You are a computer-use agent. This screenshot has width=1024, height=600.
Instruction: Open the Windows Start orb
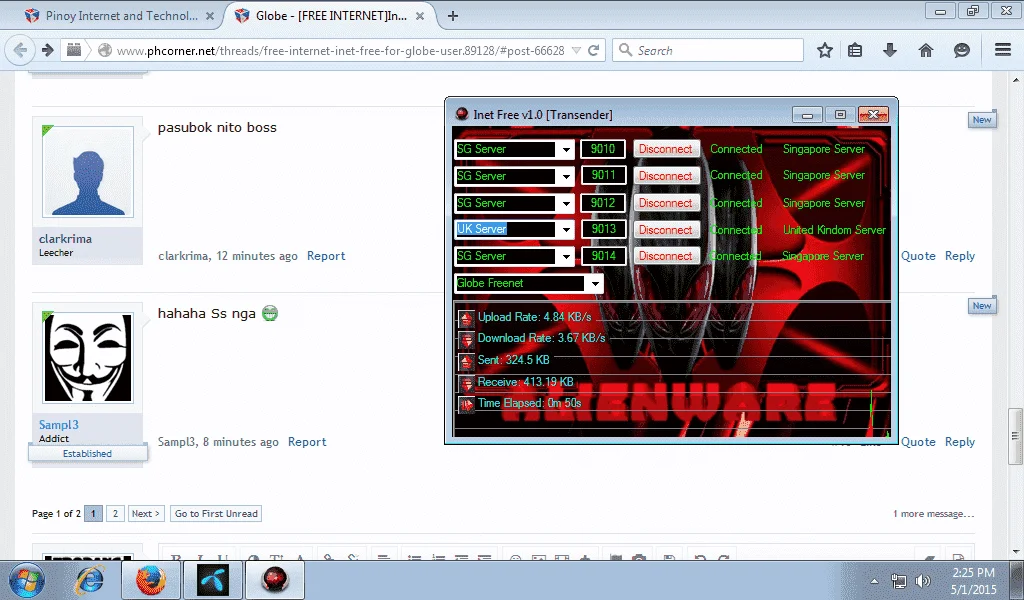[27, 580]
